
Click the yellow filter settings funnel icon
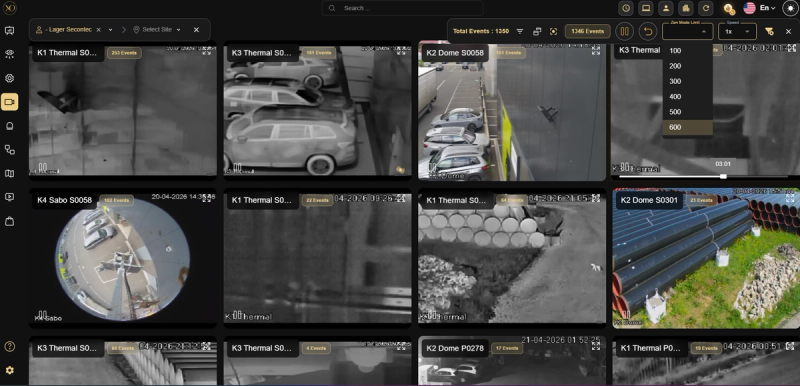pos(769,32)
